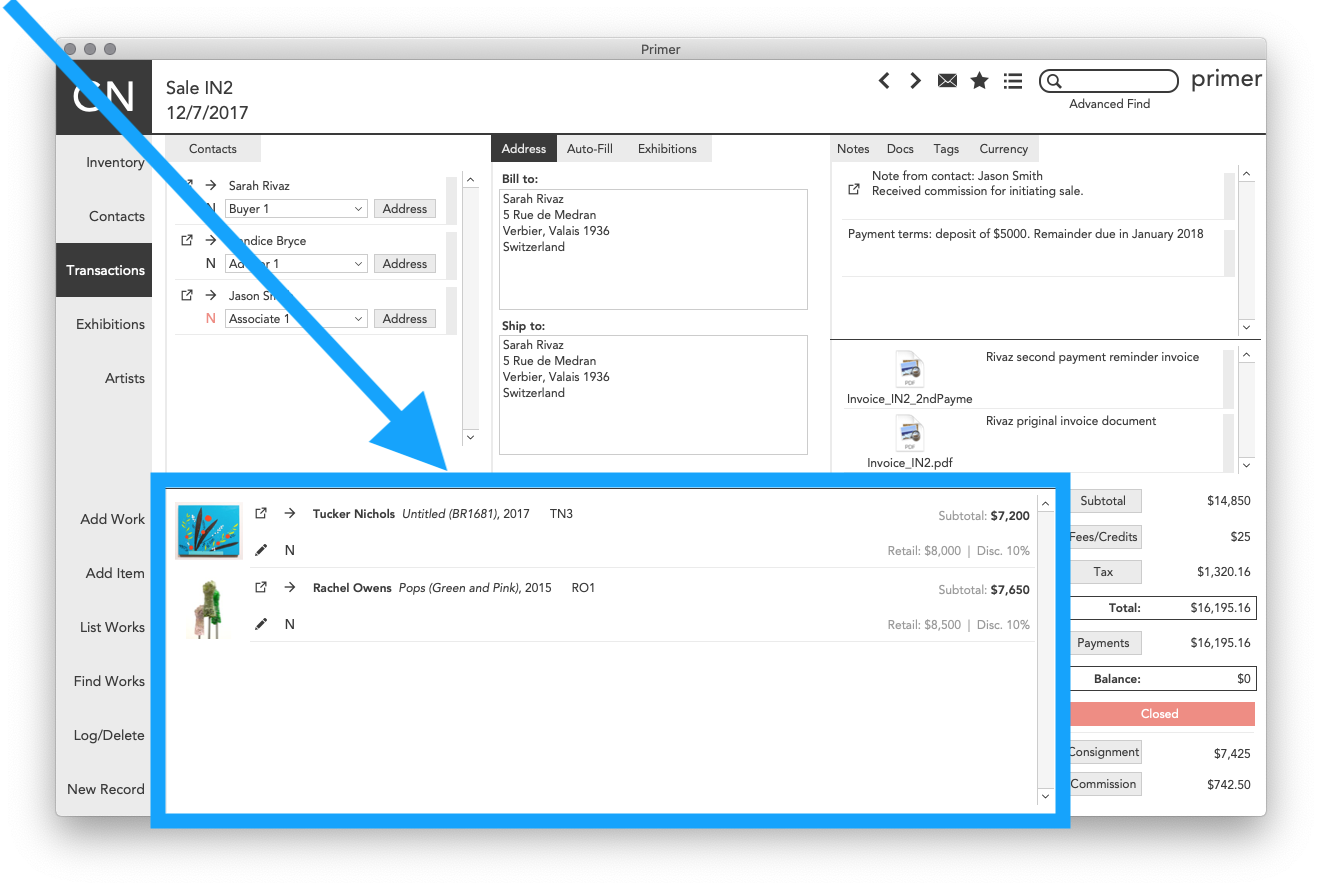Click pencil edit icon for Tucker Nichols work
1322x890 pixels.
click(261, 550)
